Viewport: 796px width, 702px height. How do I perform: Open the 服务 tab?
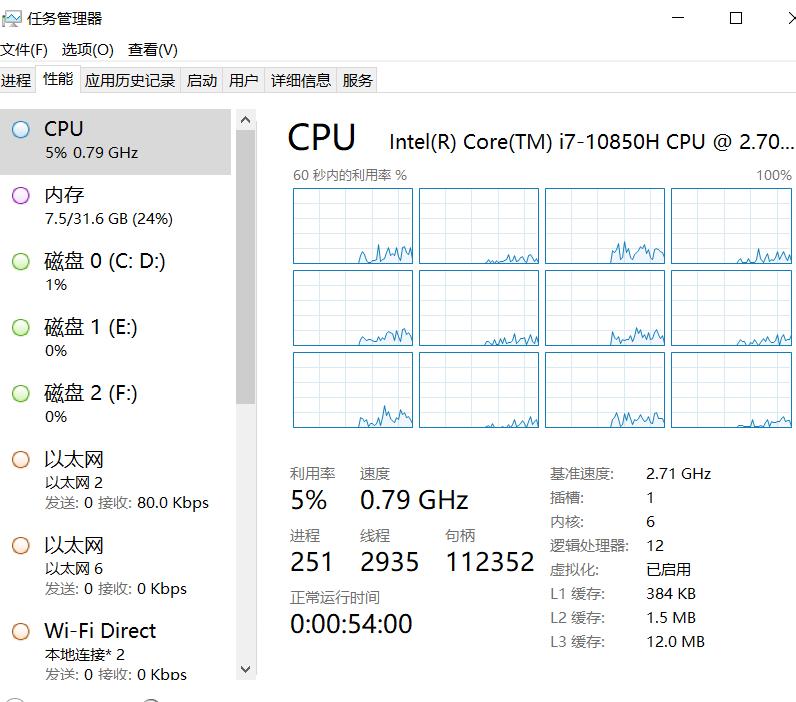[x=358, y=81]
